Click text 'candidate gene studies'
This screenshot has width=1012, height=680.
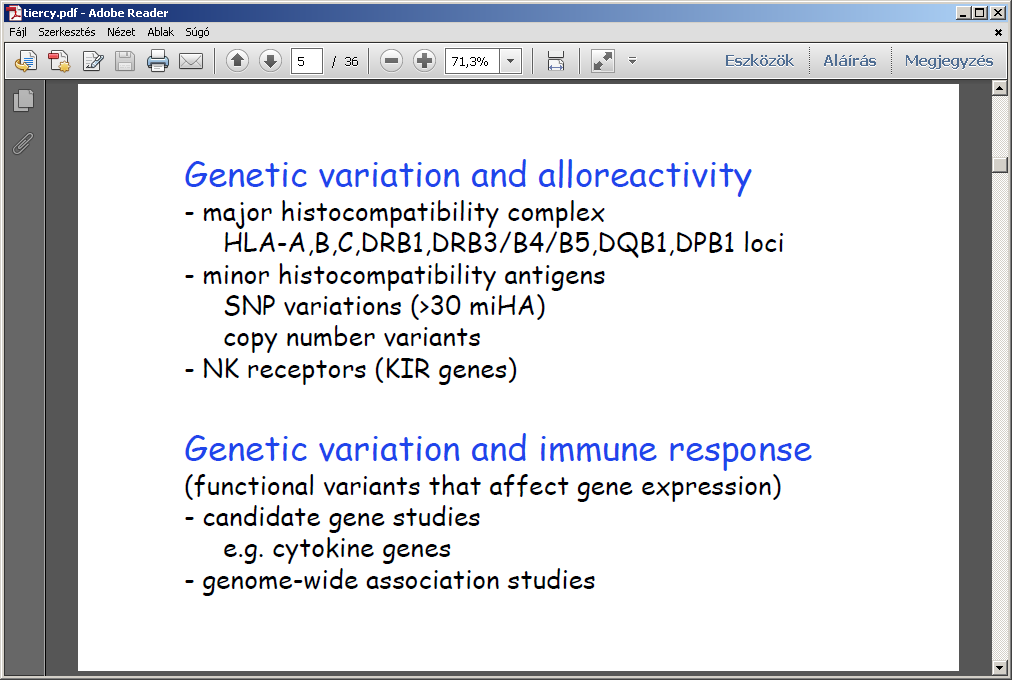[x=341, y=517]
